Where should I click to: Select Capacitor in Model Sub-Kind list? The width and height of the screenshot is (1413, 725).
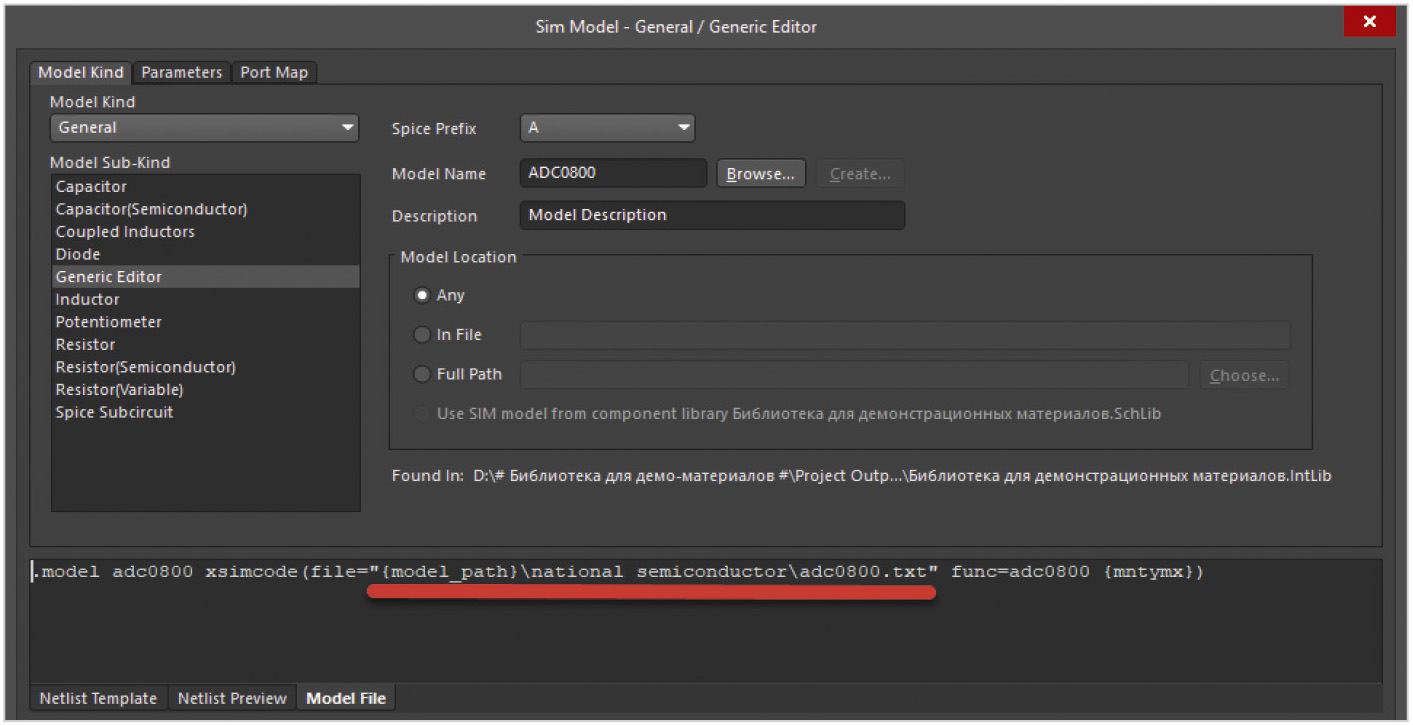coord(205,187)
